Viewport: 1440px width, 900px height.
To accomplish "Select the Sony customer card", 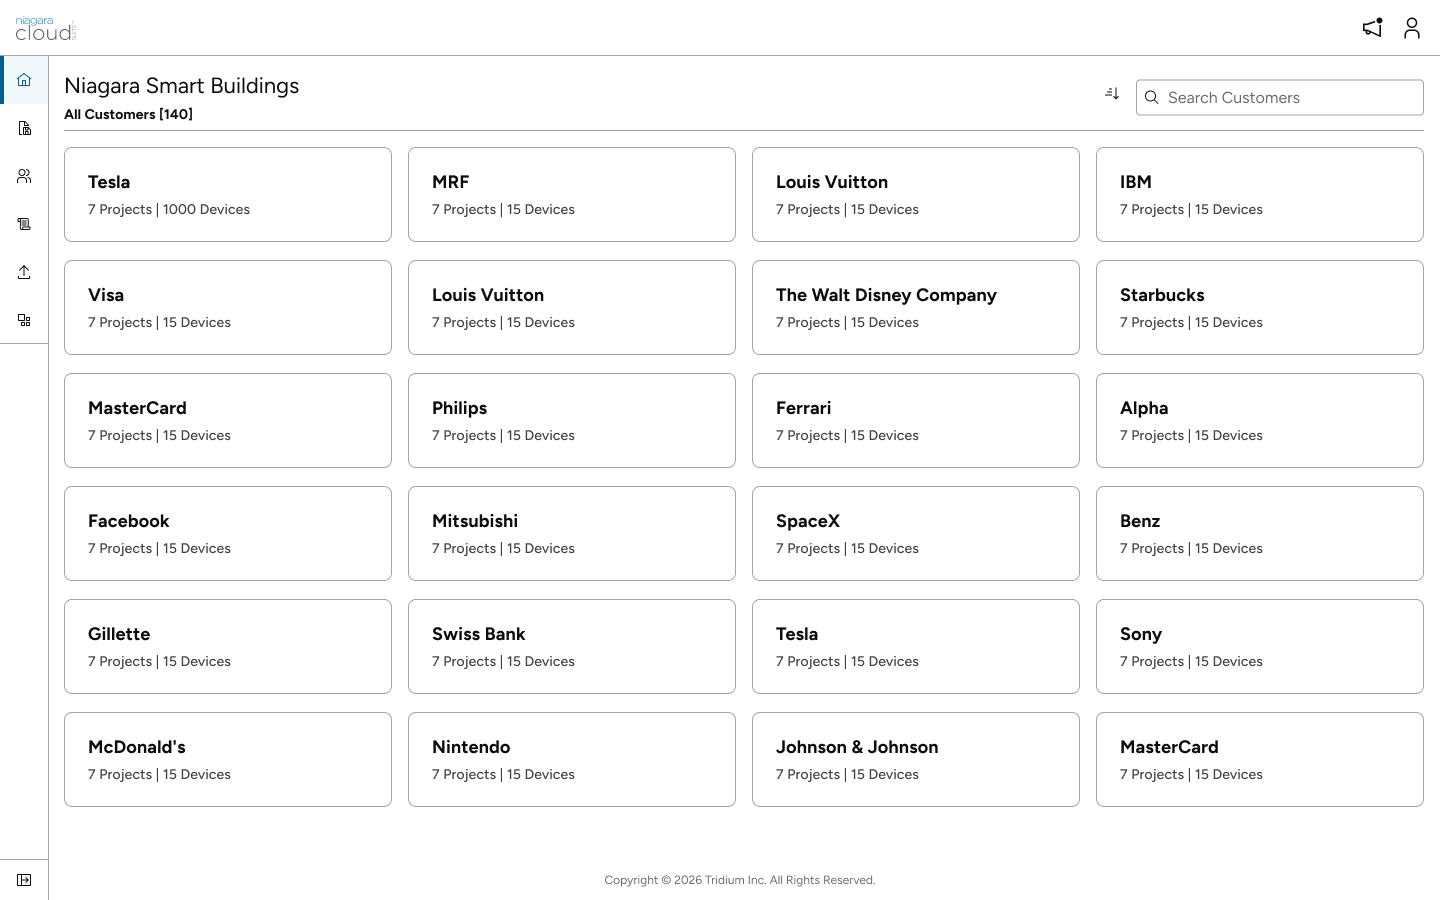I will click(x=1260, y=646).
